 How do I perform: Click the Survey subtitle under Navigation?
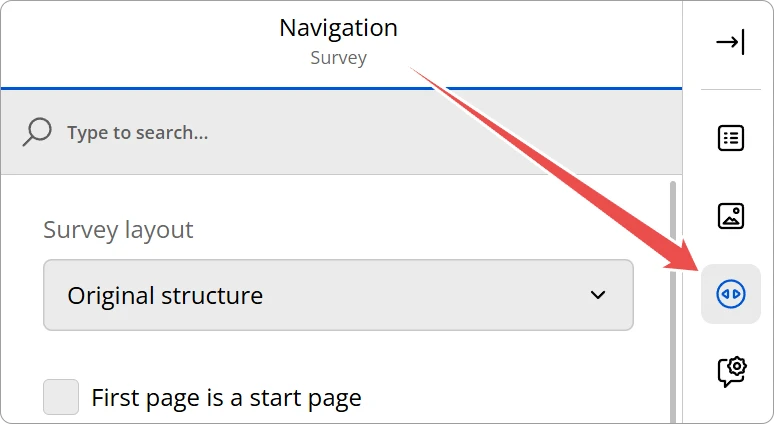tap(338, 58)
